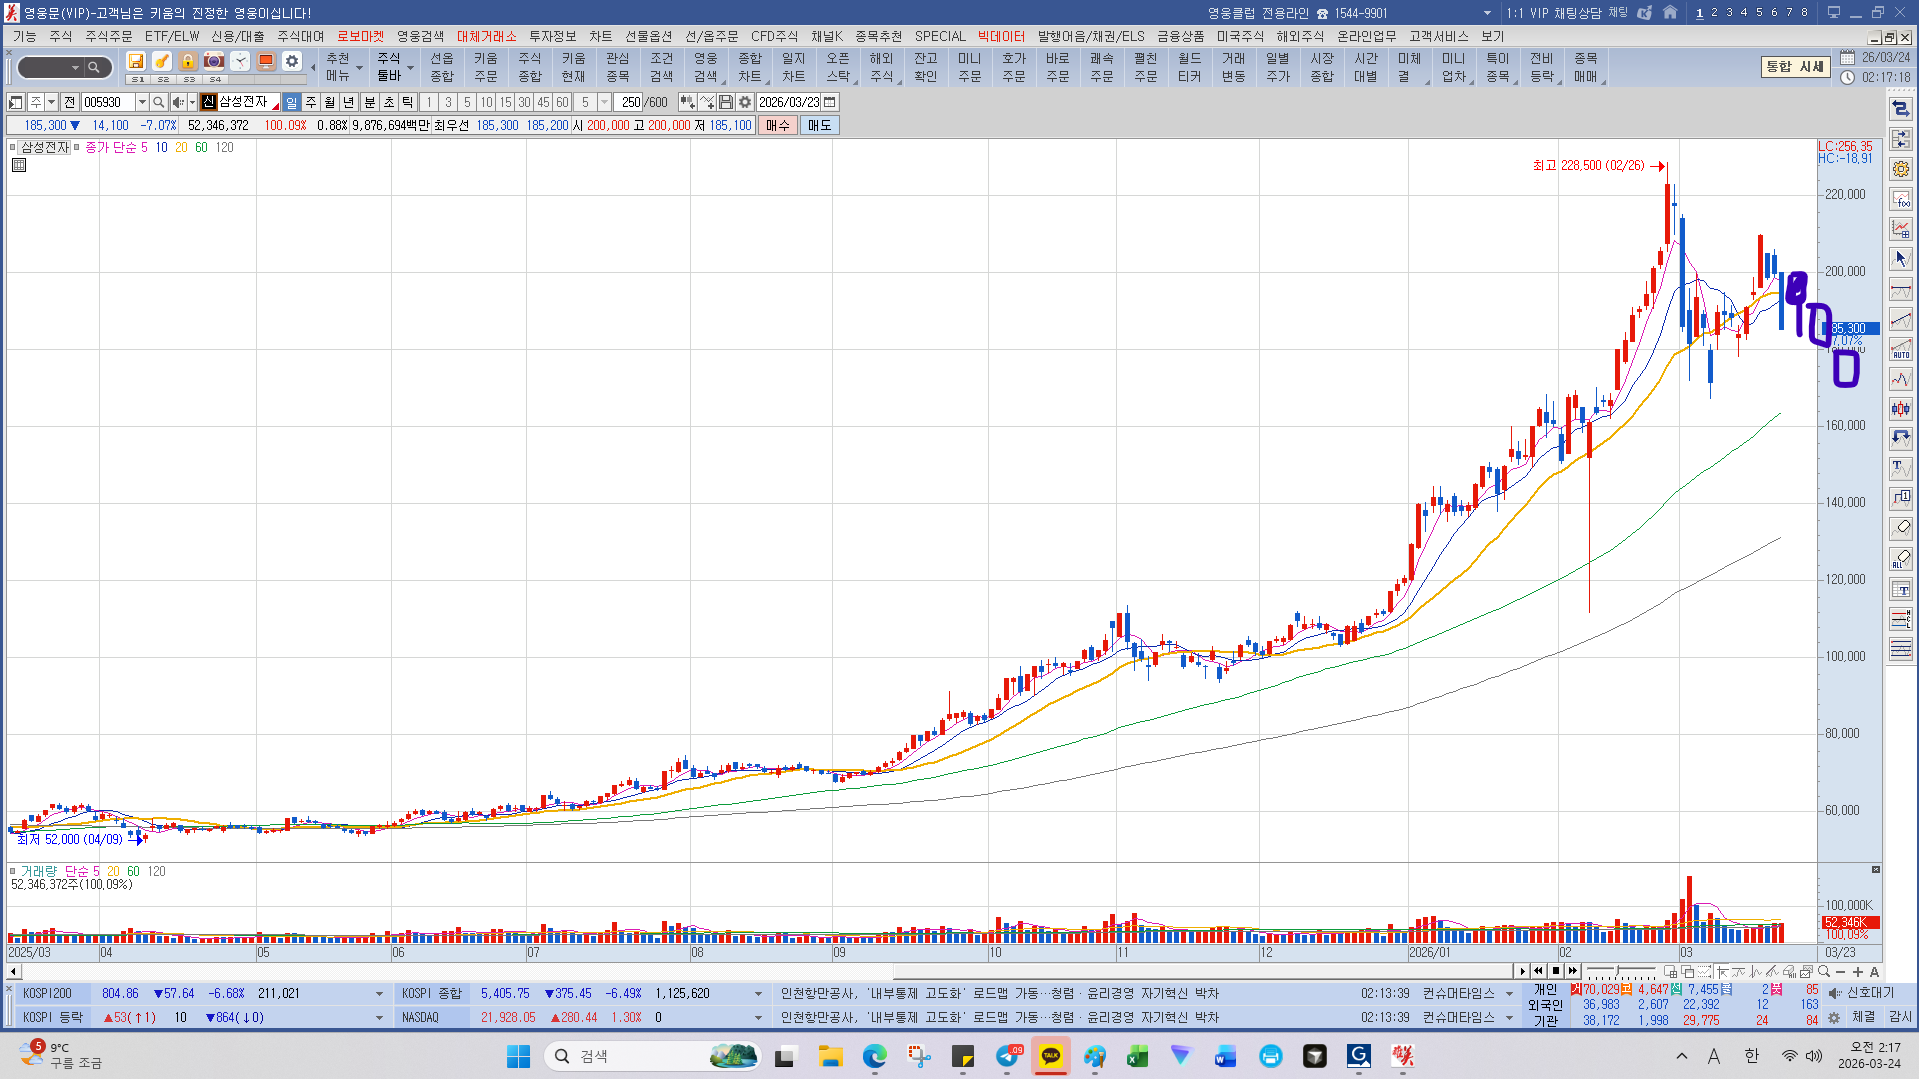Screen dimensions: 1919x1079
Task: Open the 선물옵션 menu
Action: tap(648, 36)
